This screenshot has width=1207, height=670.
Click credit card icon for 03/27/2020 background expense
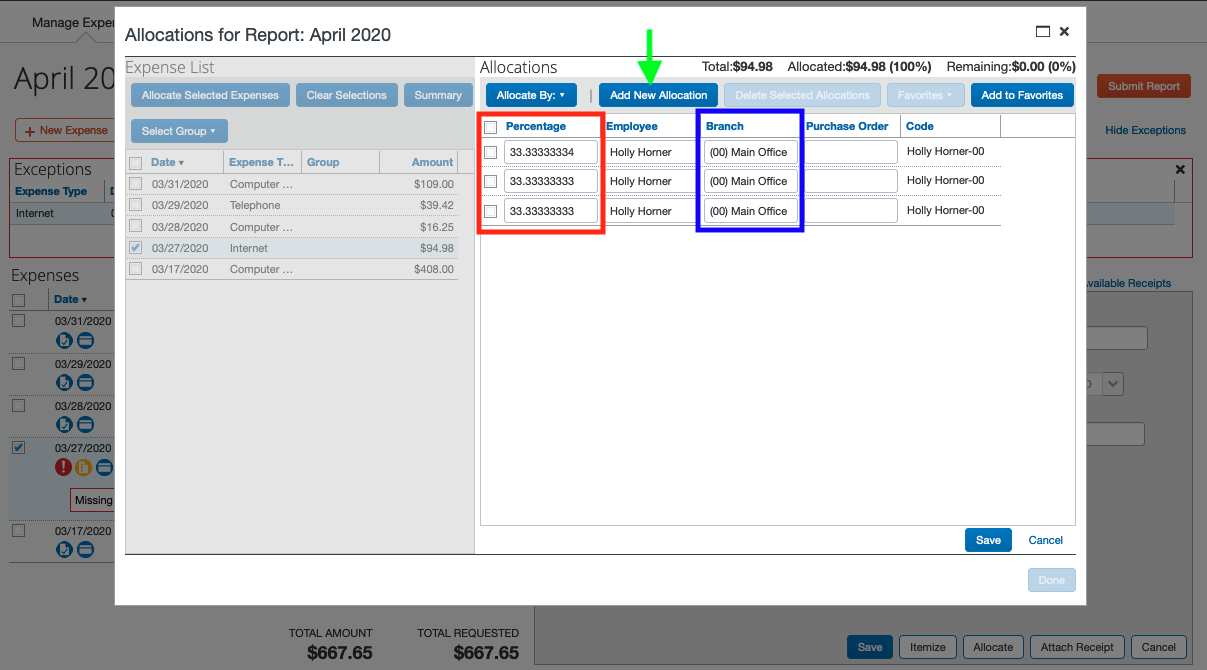point(105,467)
